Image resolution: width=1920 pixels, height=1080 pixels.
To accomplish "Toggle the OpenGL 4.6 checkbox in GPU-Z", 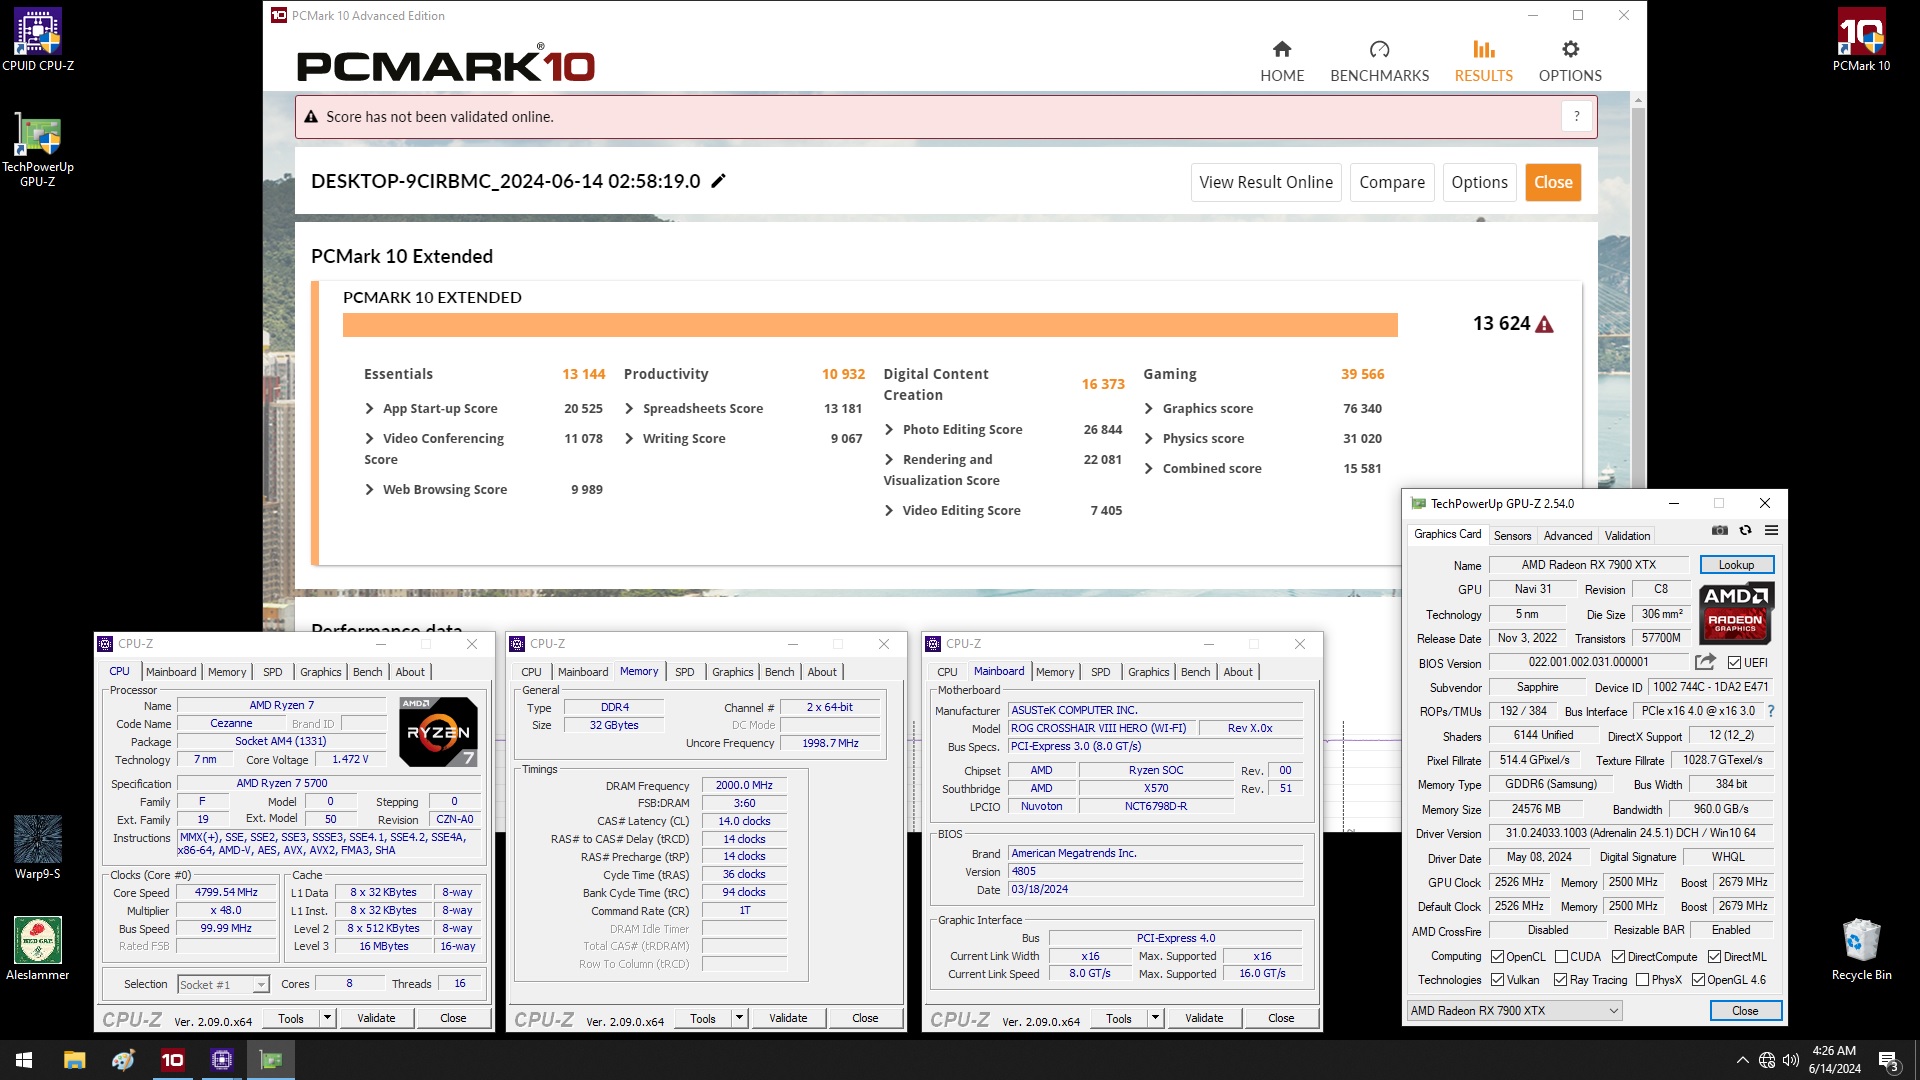I will coord(1698,980).
